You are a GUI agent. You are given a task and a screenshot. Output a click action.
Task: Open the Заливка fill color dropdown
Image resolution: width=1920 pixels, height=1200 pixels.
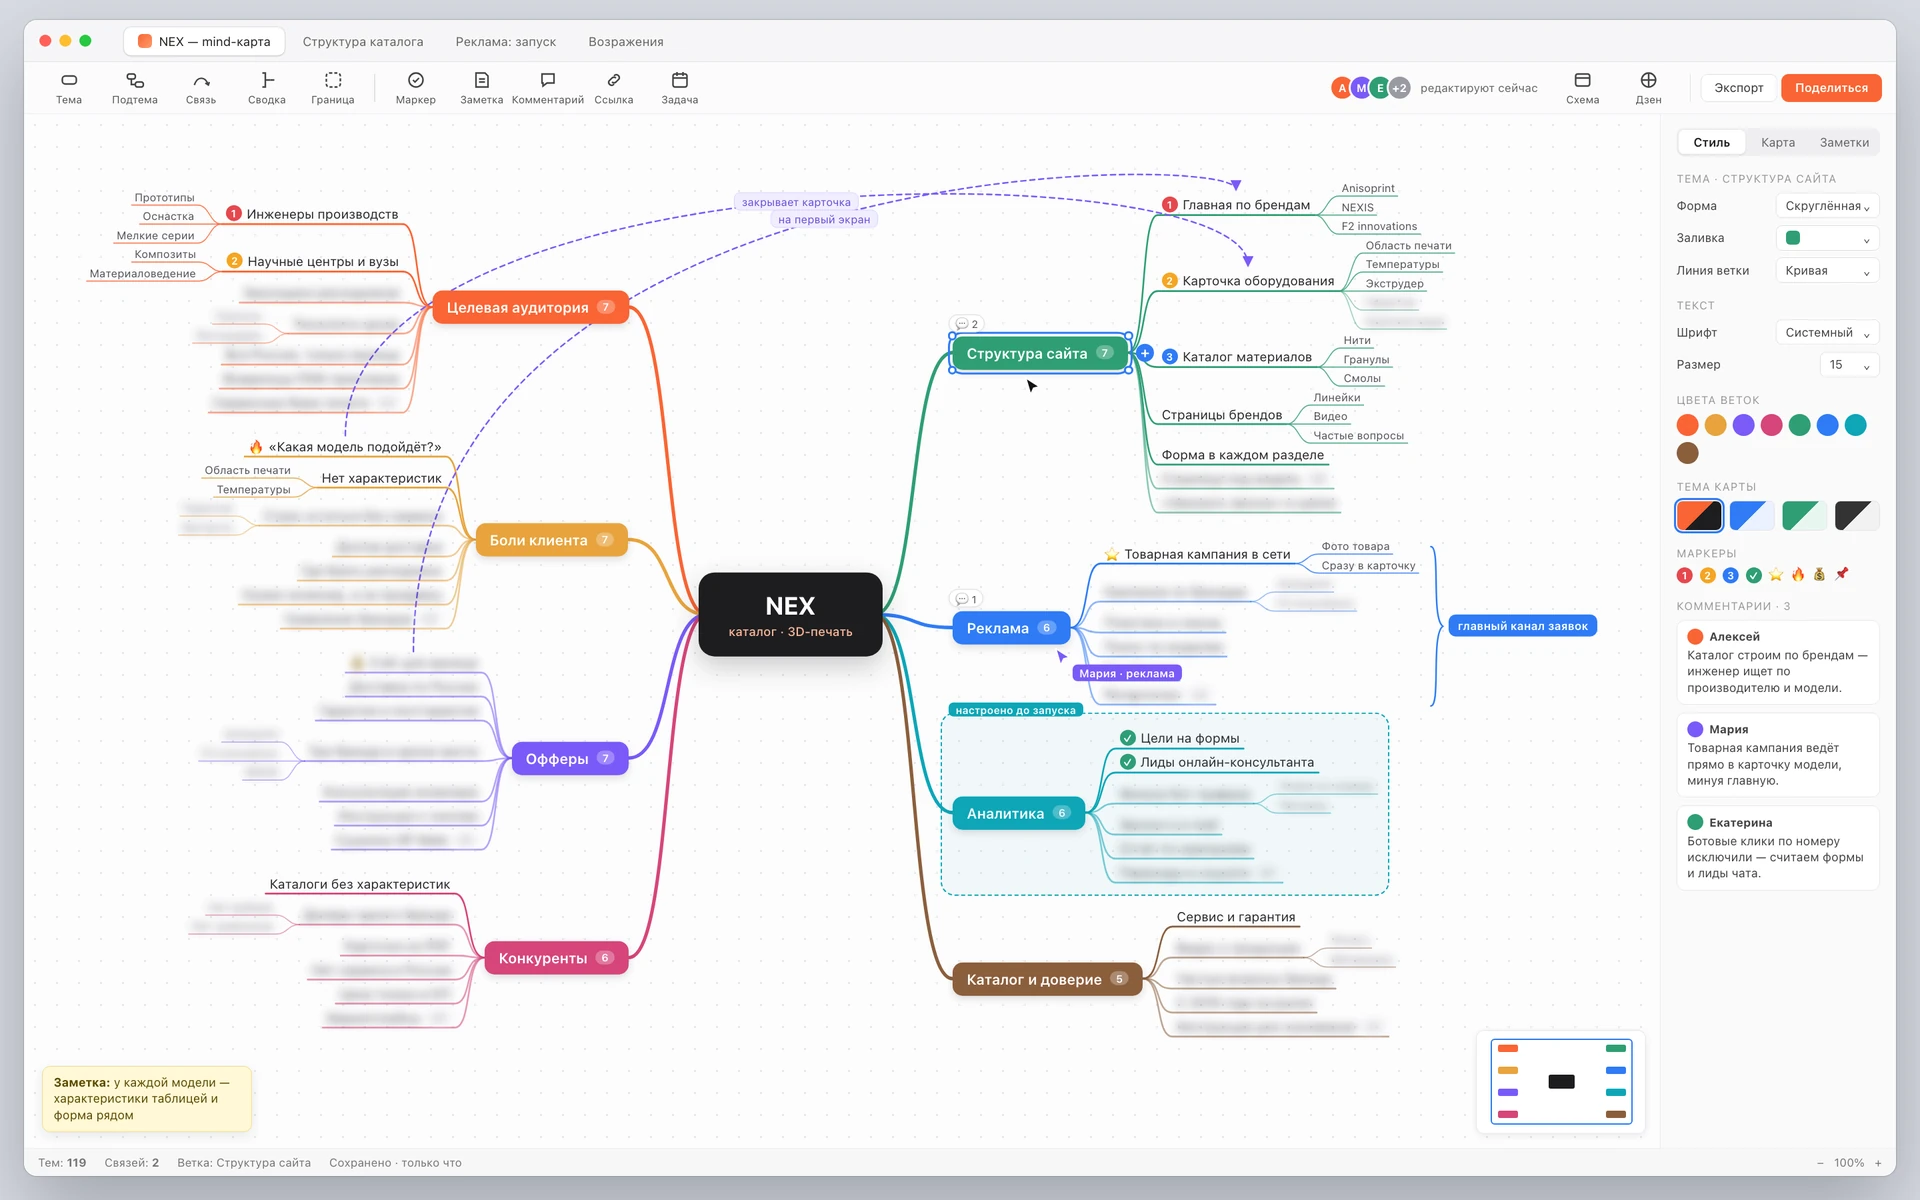pyautogui.click(x=1827, y=238)
